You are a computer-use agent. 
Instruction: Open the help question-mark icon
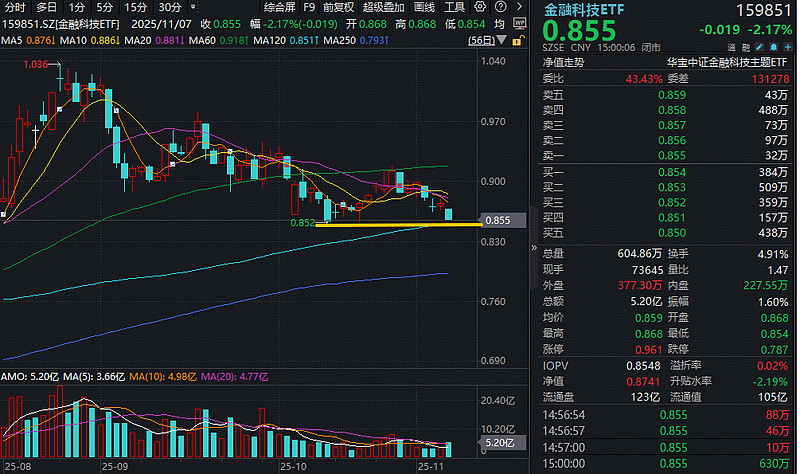[501, 7]
